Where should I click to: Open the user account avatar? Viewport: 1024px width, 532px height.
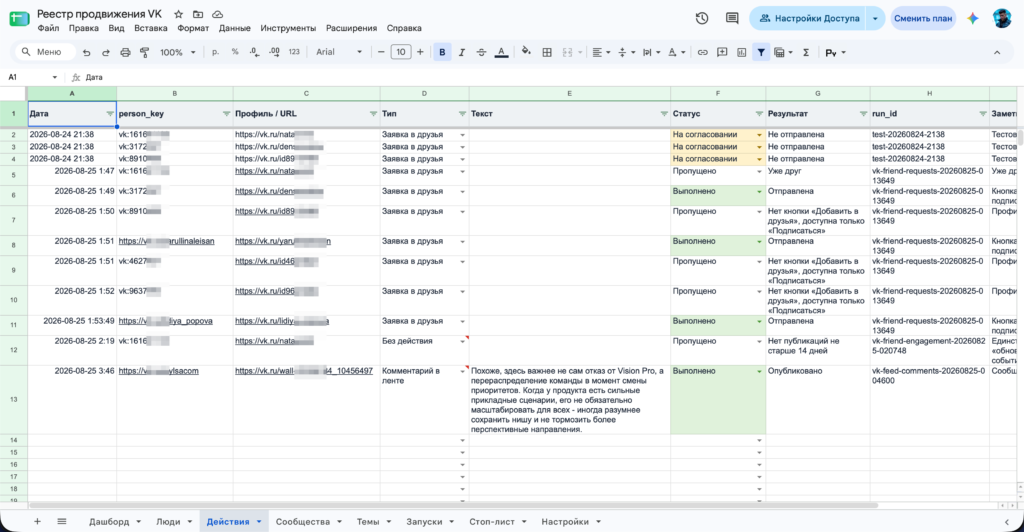[x=1002, y=18]
